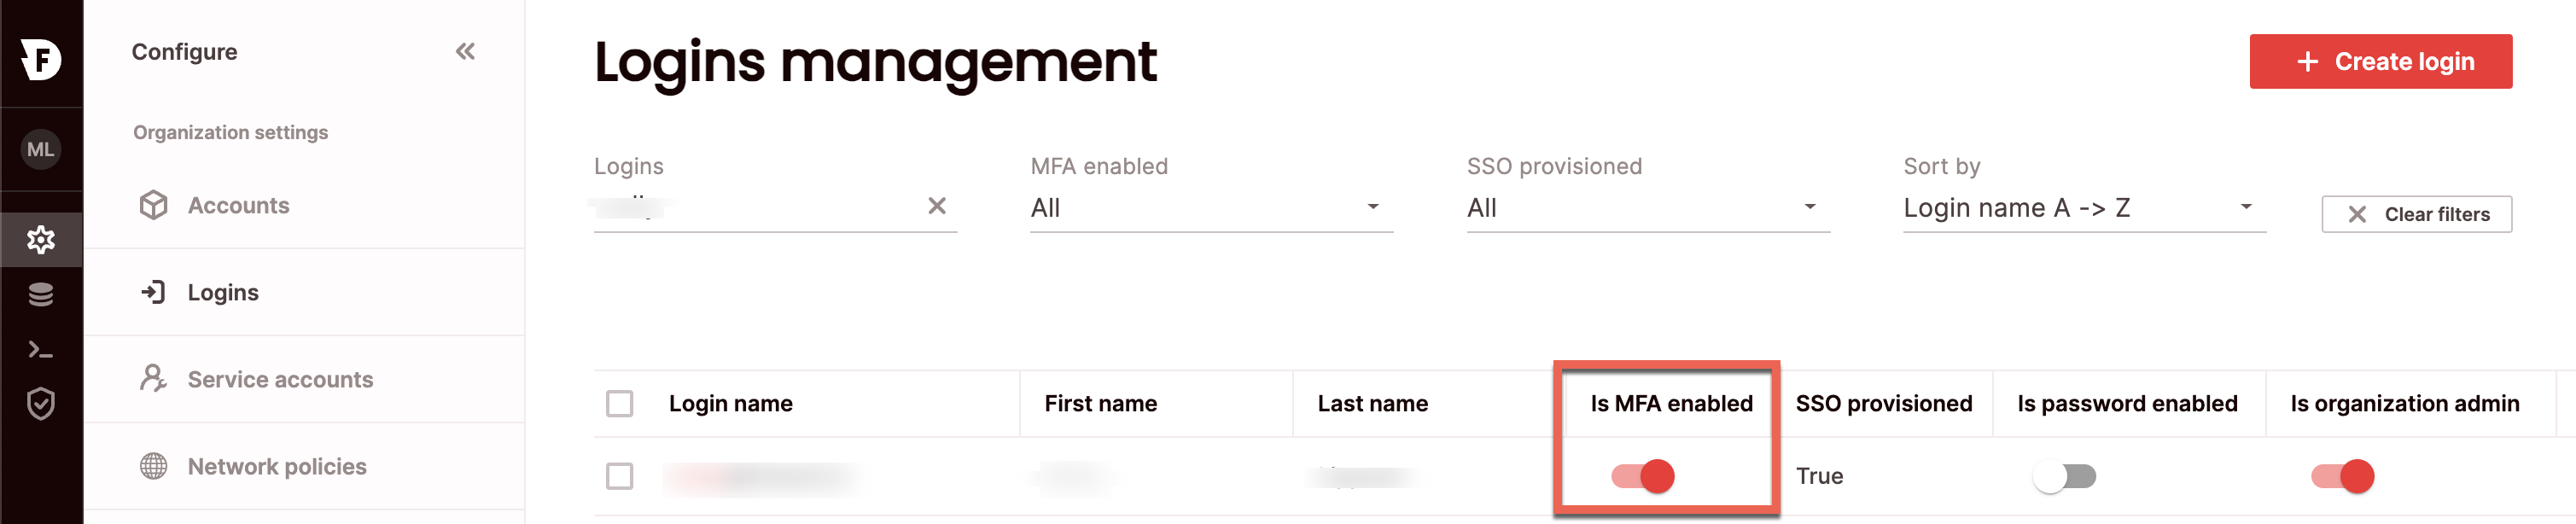The height and width of the screenshot is (524, 2576).
Task: Enable the Is password enabled switch
Action: [2064, 476]
